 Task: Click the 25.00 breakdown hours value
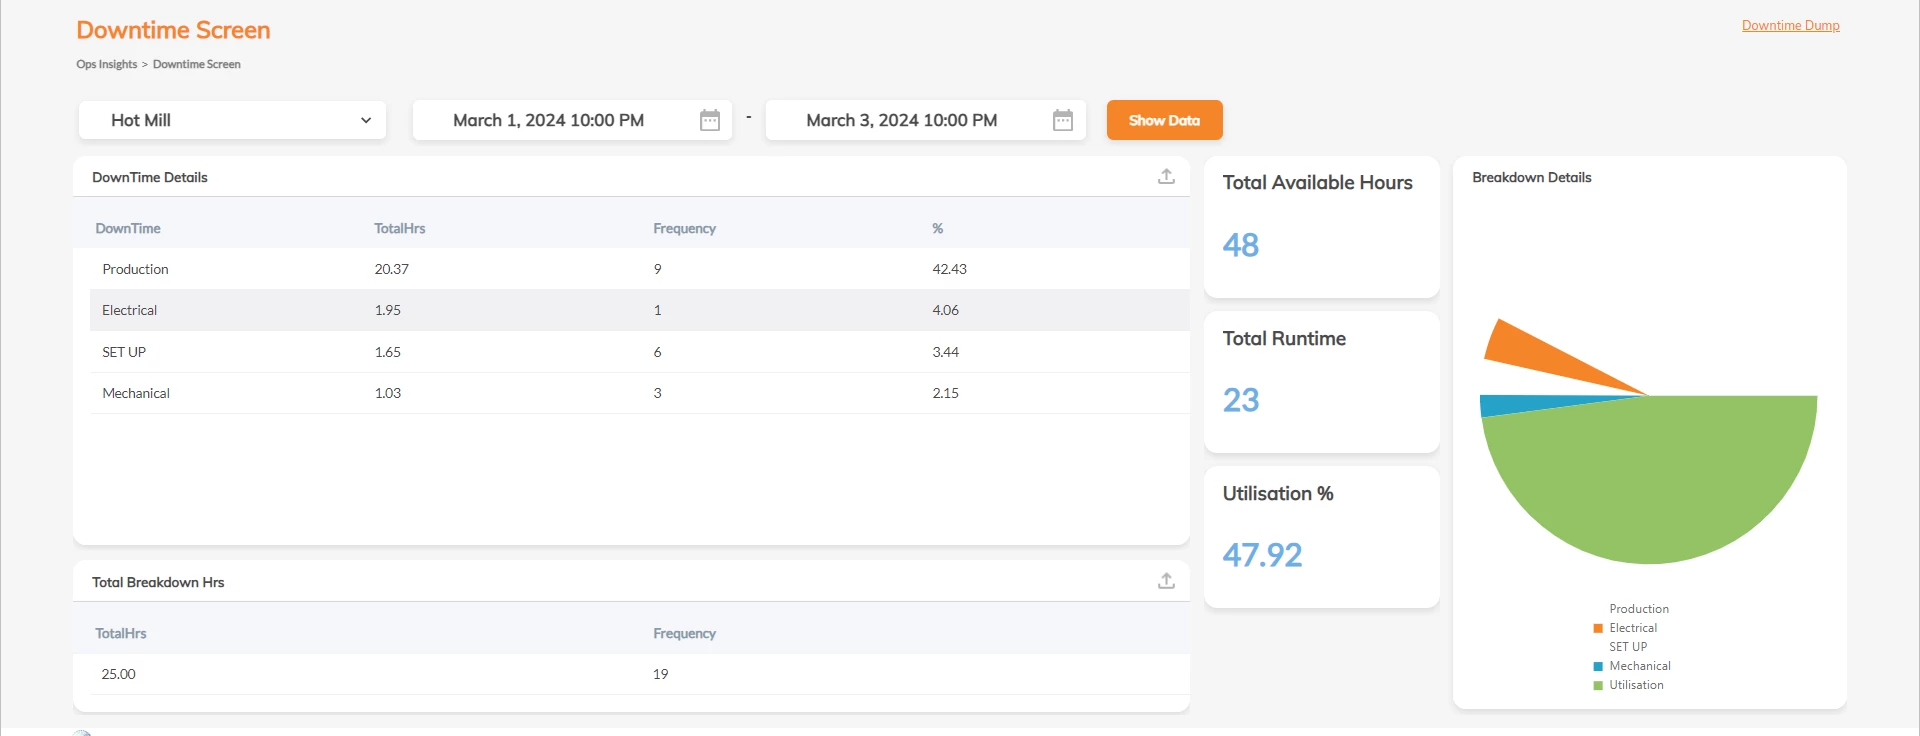tap(119, 674)
